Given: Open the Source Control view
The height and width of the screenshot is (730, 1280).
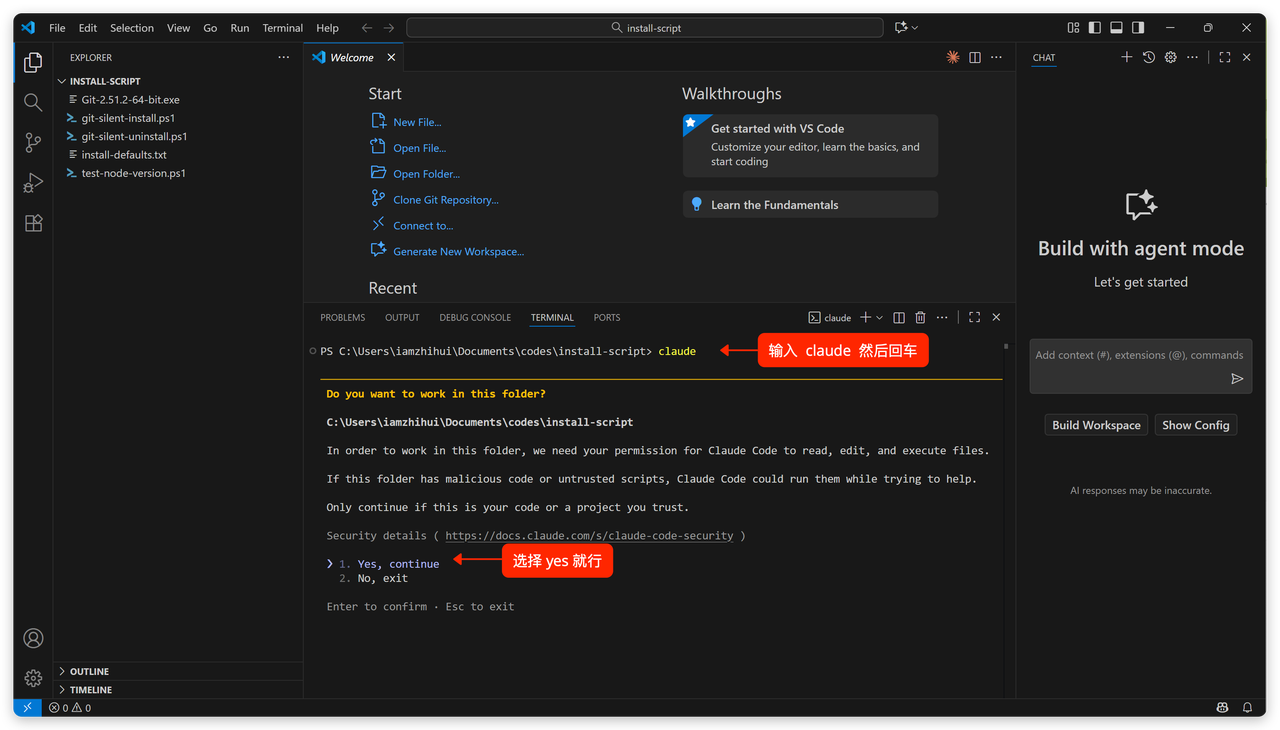Looking at the screenshot, I should pos(33,143).
